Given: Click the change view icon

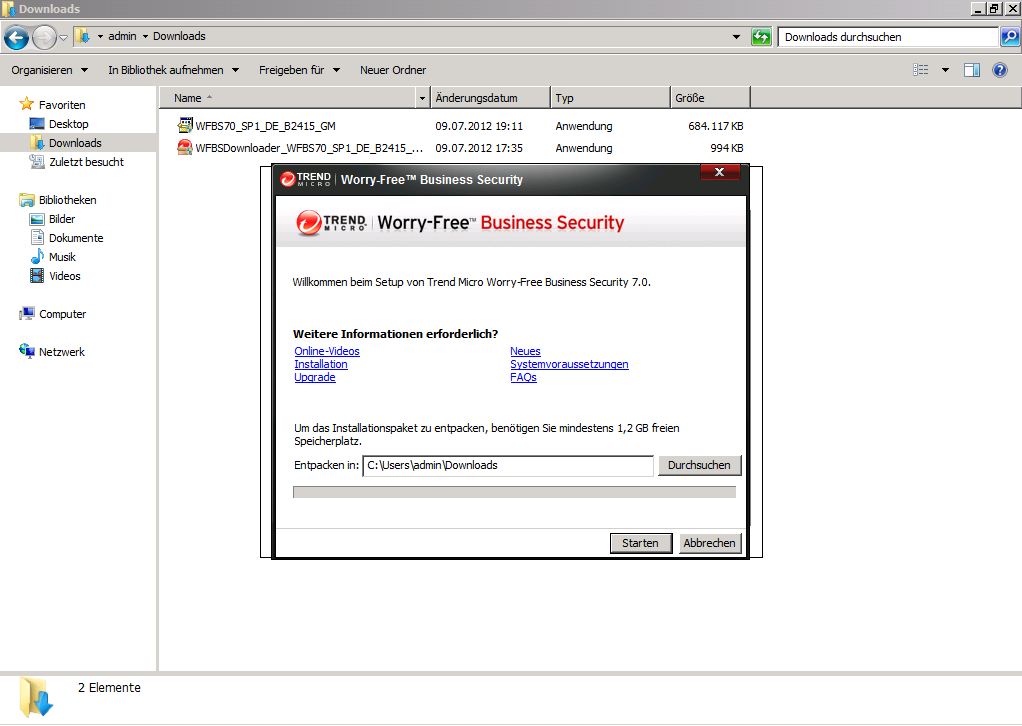Looking at the screenshot, I should point(921,70).
